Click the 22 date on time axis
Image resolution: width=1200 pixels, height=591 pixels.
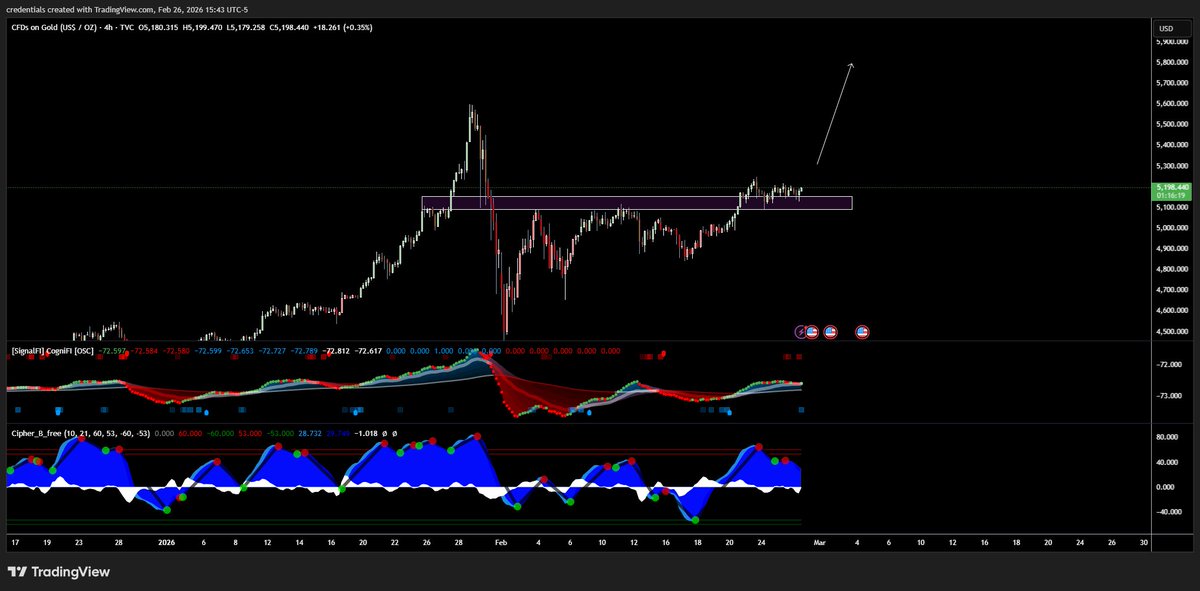tap(395, 543)
